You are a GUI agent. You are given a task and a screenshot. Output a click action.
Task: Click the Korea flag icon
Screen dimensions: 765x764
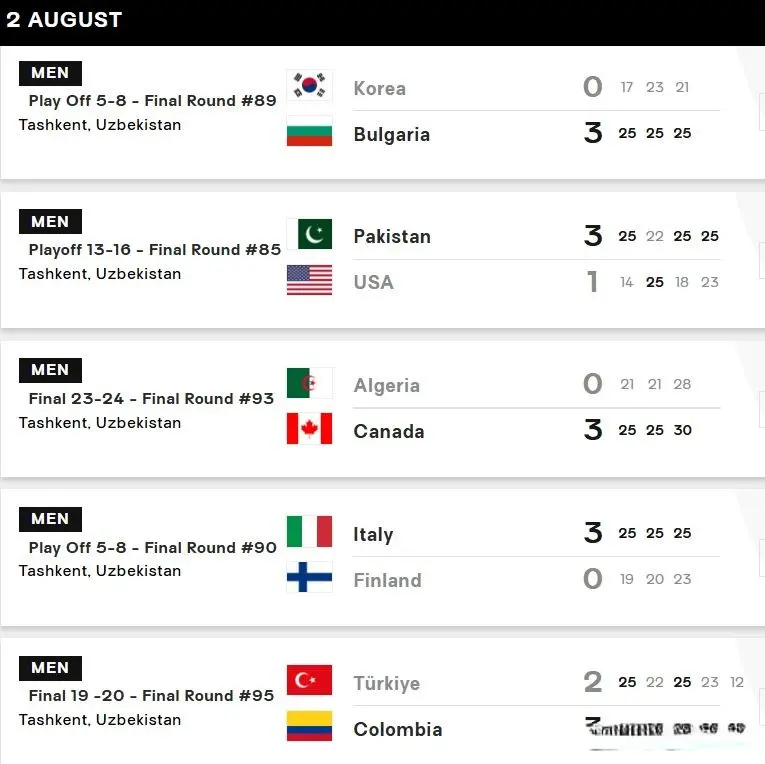tap(309, 85)
